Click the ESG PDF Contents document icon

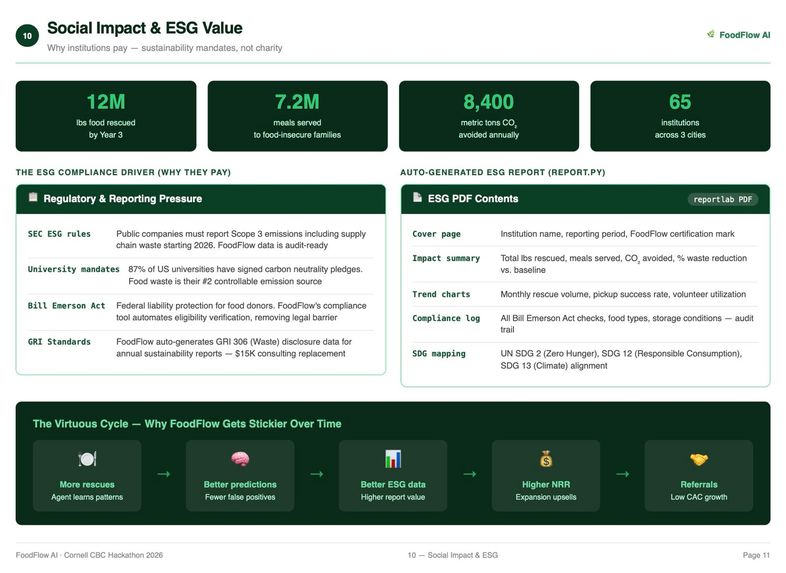[417, 197]
